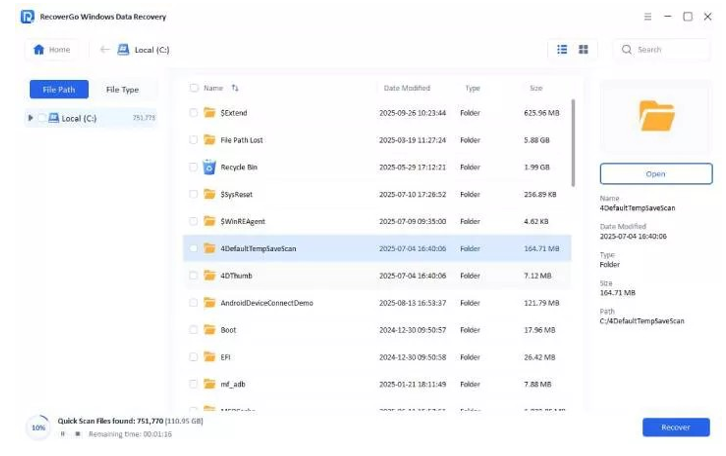Click the 10% scan progress circle
The height and width of the screenshot is (456, 726).
click(x=38, y=427)
